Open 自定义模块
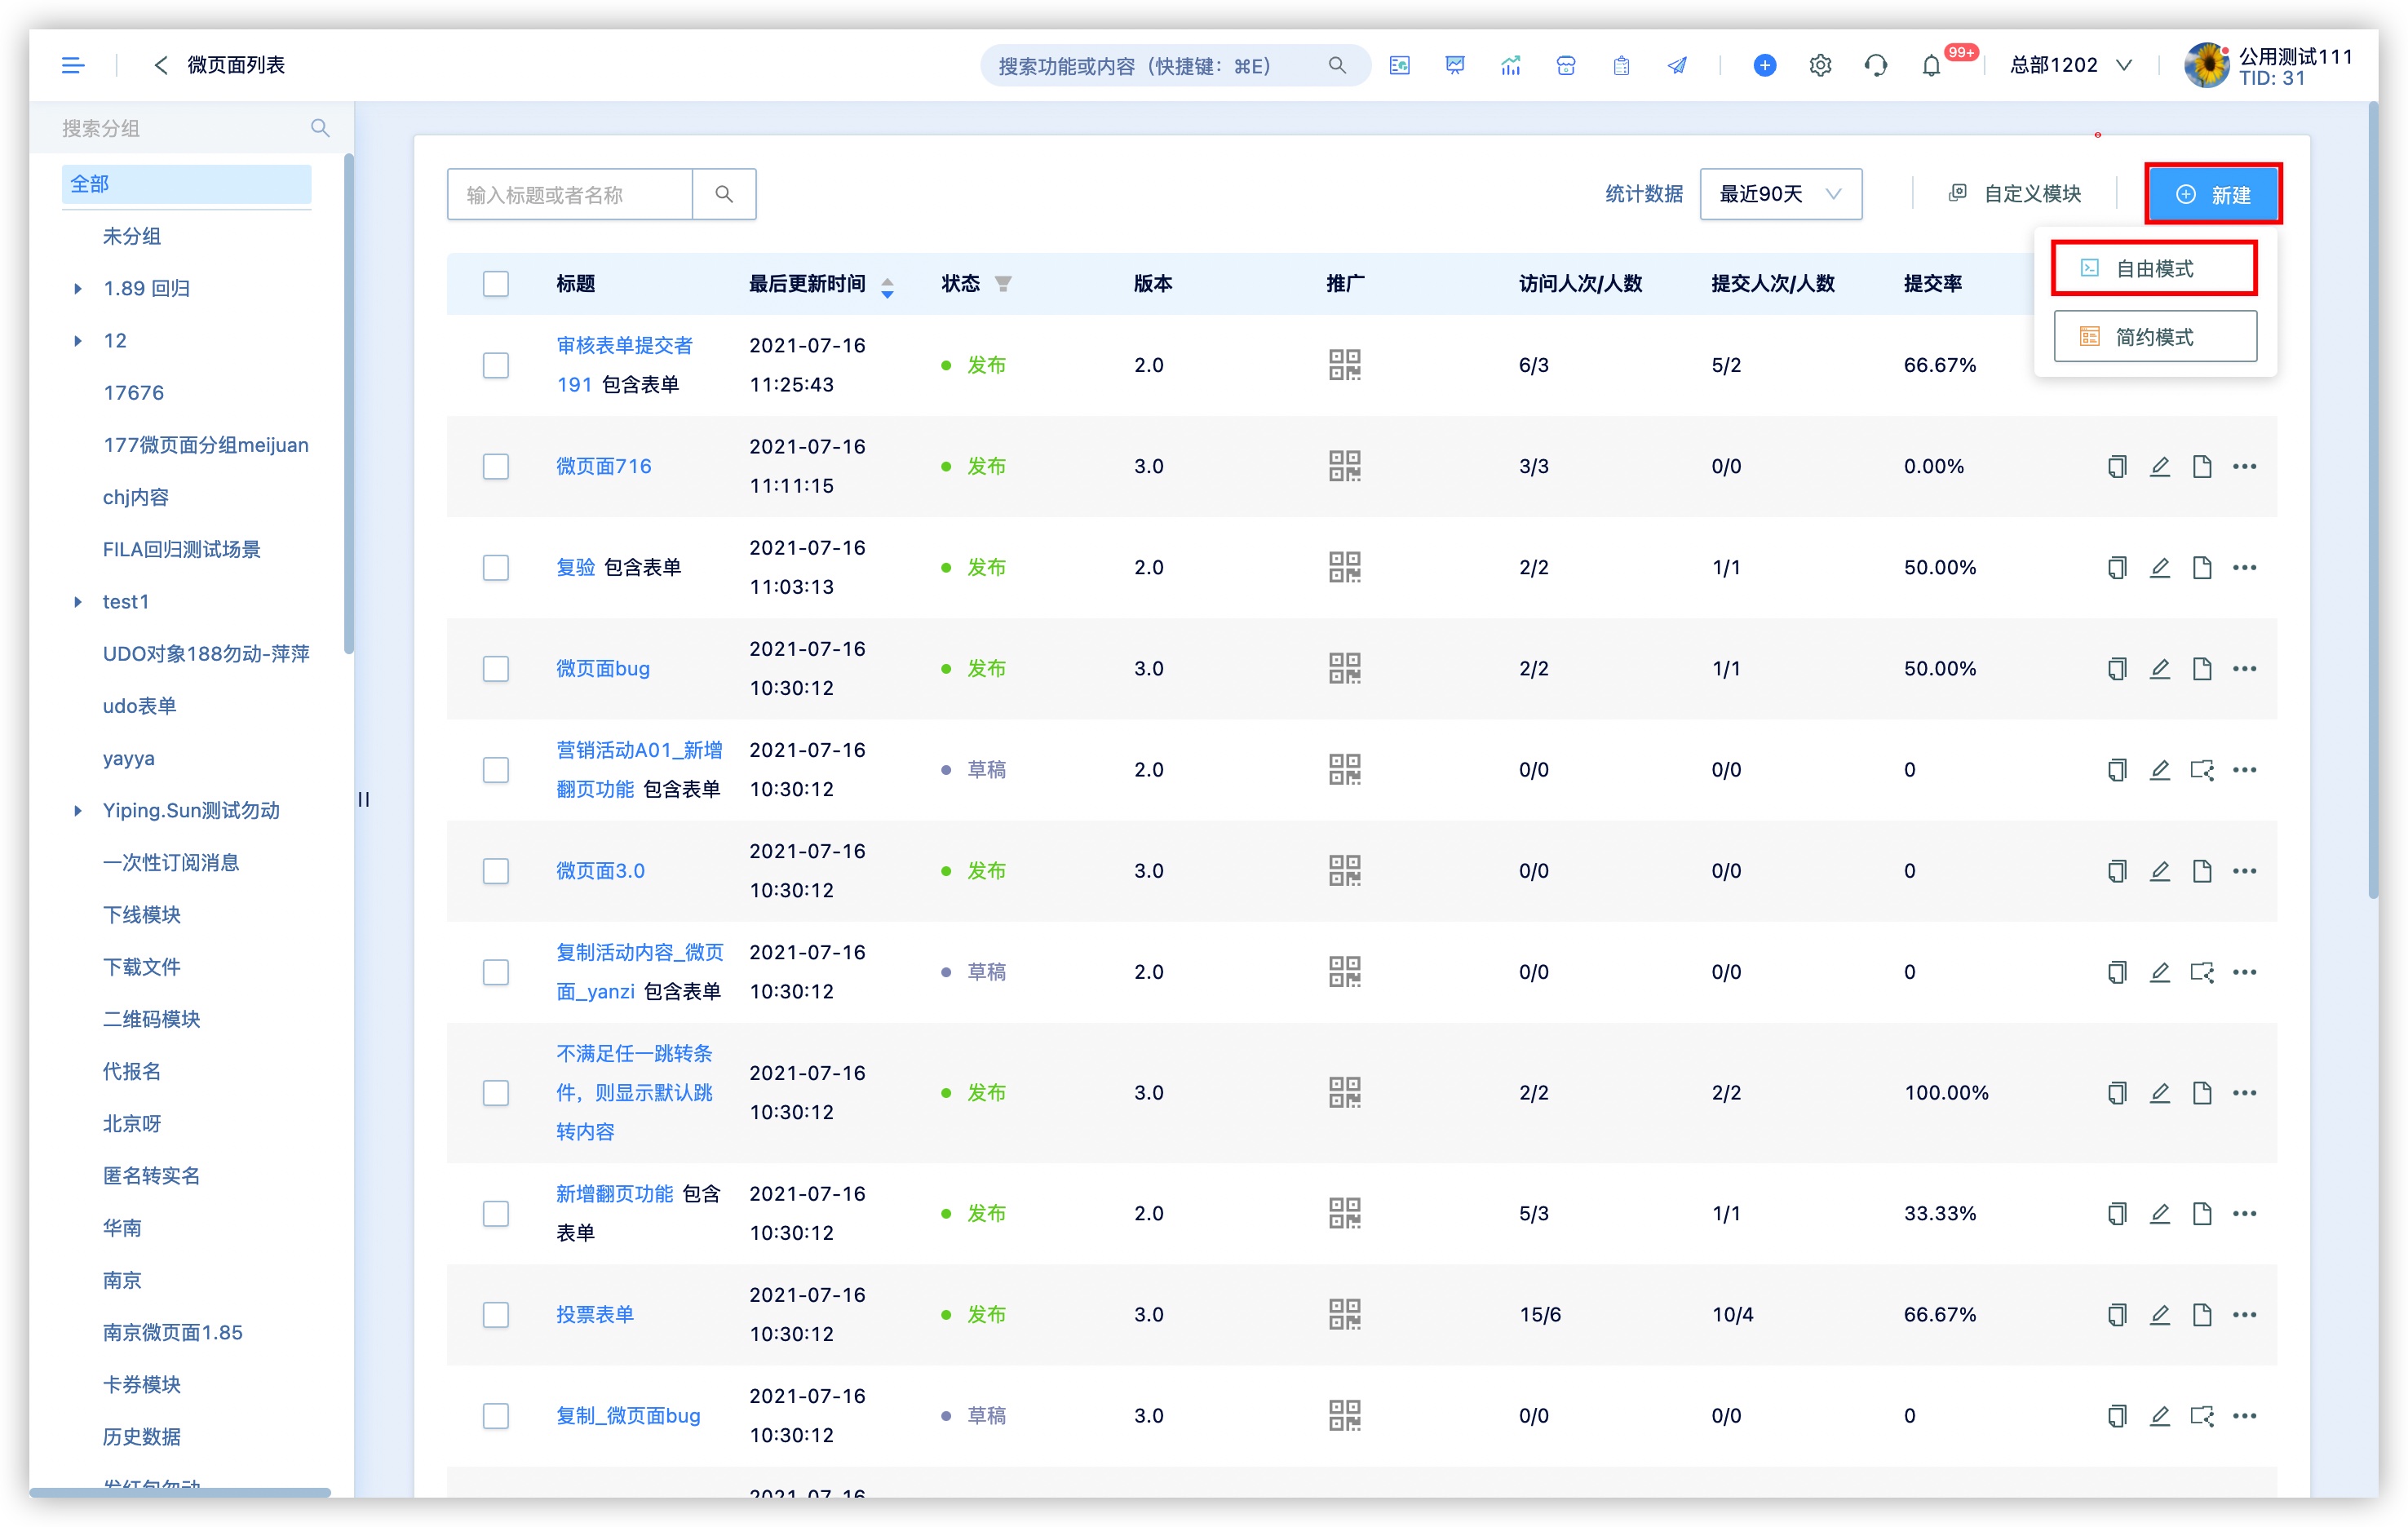2408x1527 pixels. point(2014,194)
